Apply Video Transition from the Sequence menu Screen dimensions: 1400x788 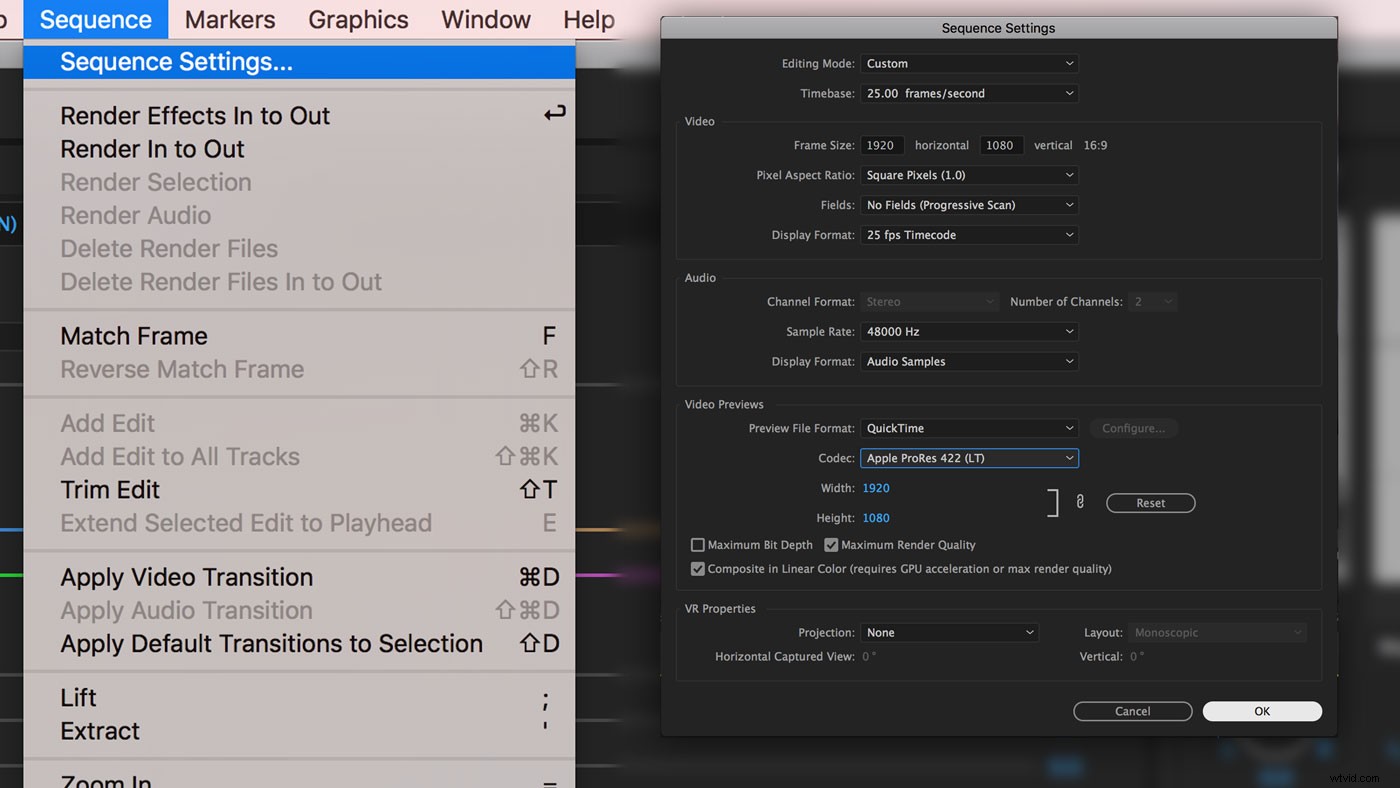(186, 577)
